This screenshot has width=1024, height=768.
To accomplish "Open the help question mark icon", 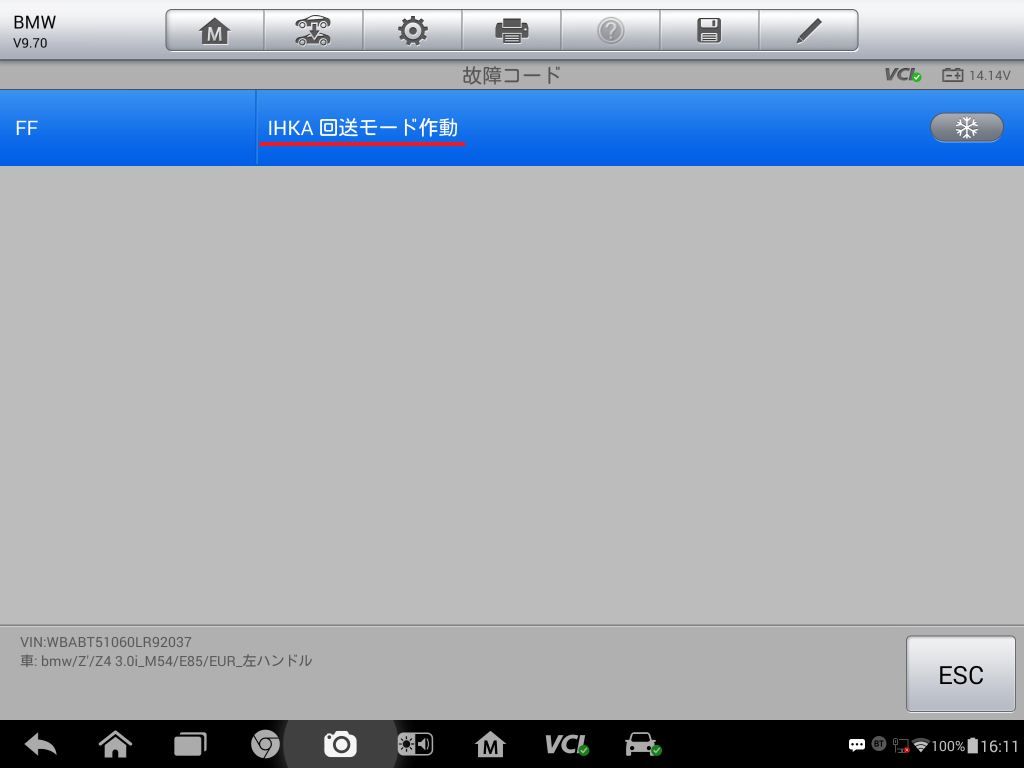I will [611, 31].
